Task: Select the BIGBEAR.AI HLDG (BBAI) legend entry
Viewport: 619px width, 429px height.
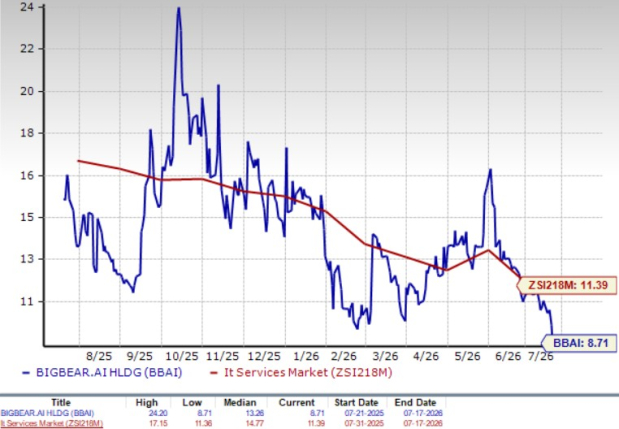Action: point(102,372)
